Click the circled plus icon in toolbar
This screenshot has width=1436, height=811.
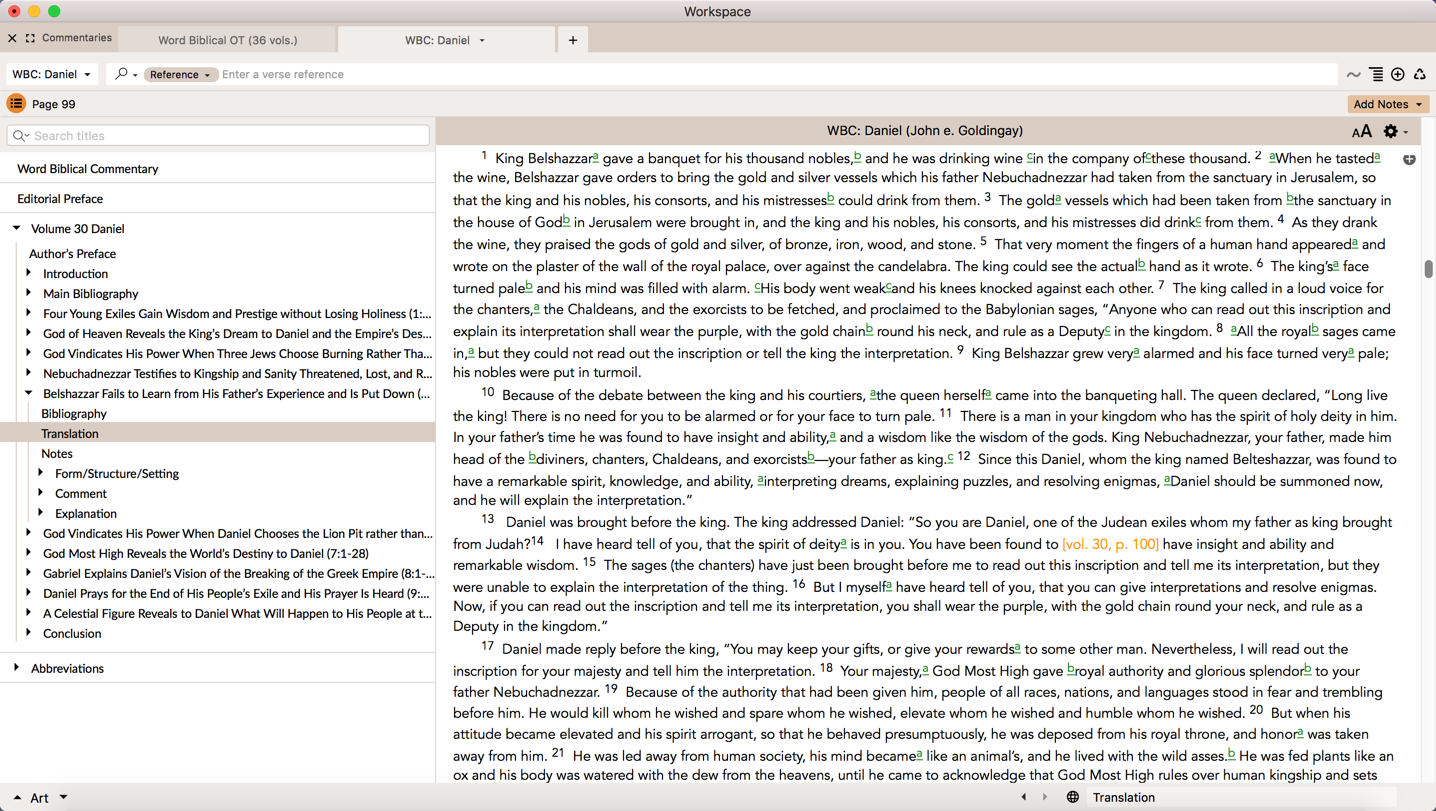(x=1398, y=75)
